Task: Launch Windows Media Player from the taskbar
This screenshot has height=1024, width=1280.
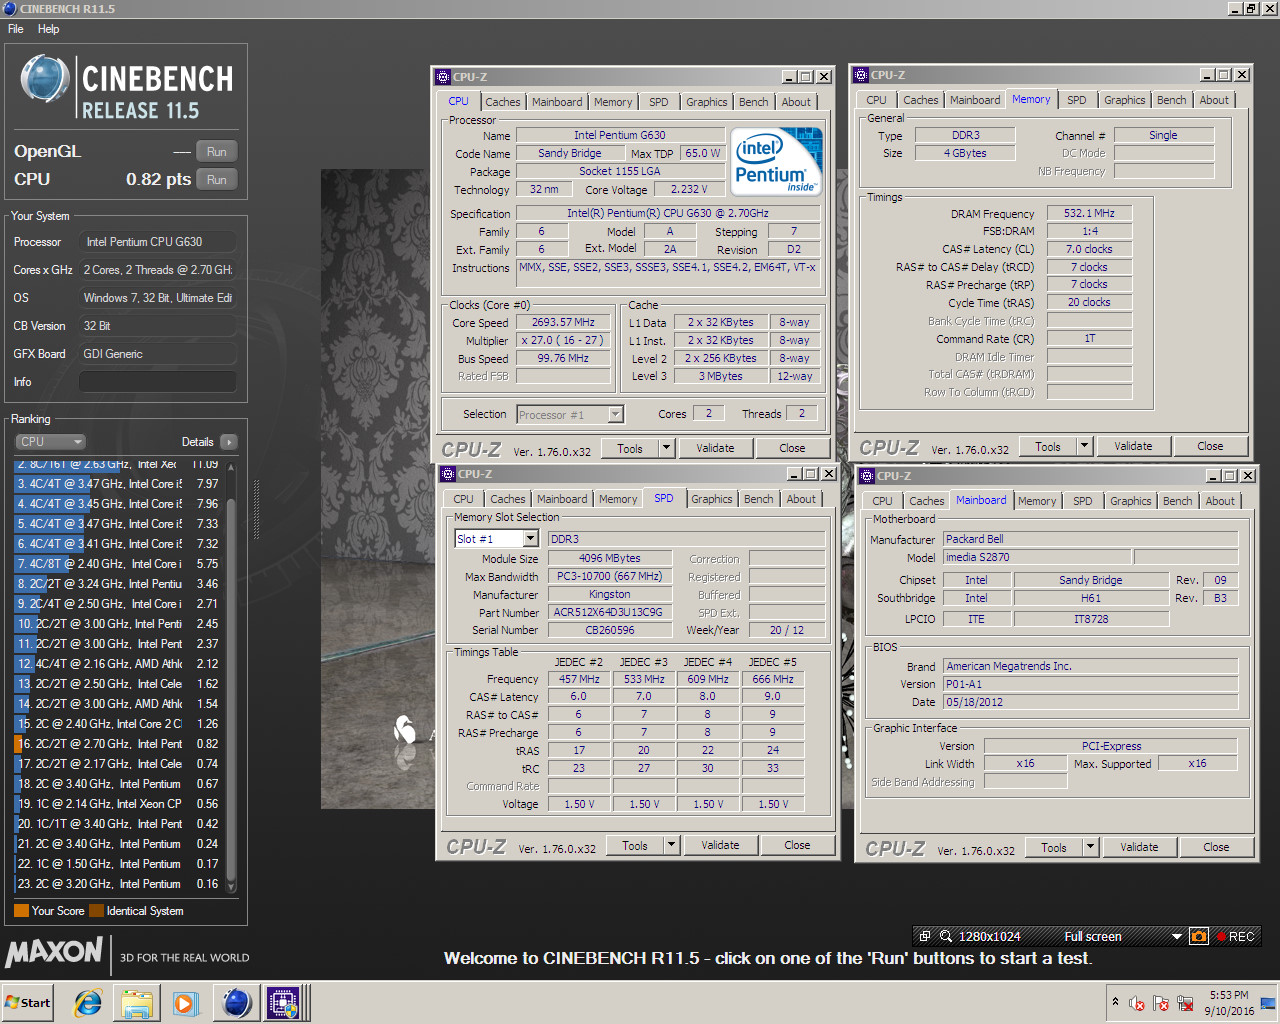Action: tap(185, 1002)
